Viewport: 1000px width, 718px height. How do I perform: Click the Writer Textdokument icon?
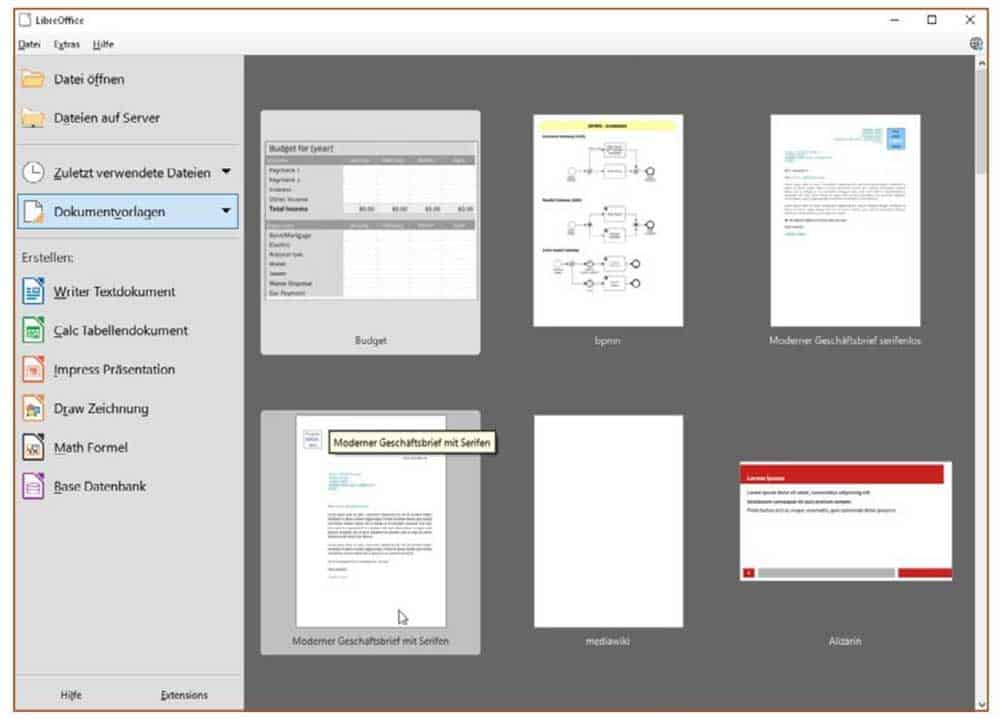click(33, 291)
